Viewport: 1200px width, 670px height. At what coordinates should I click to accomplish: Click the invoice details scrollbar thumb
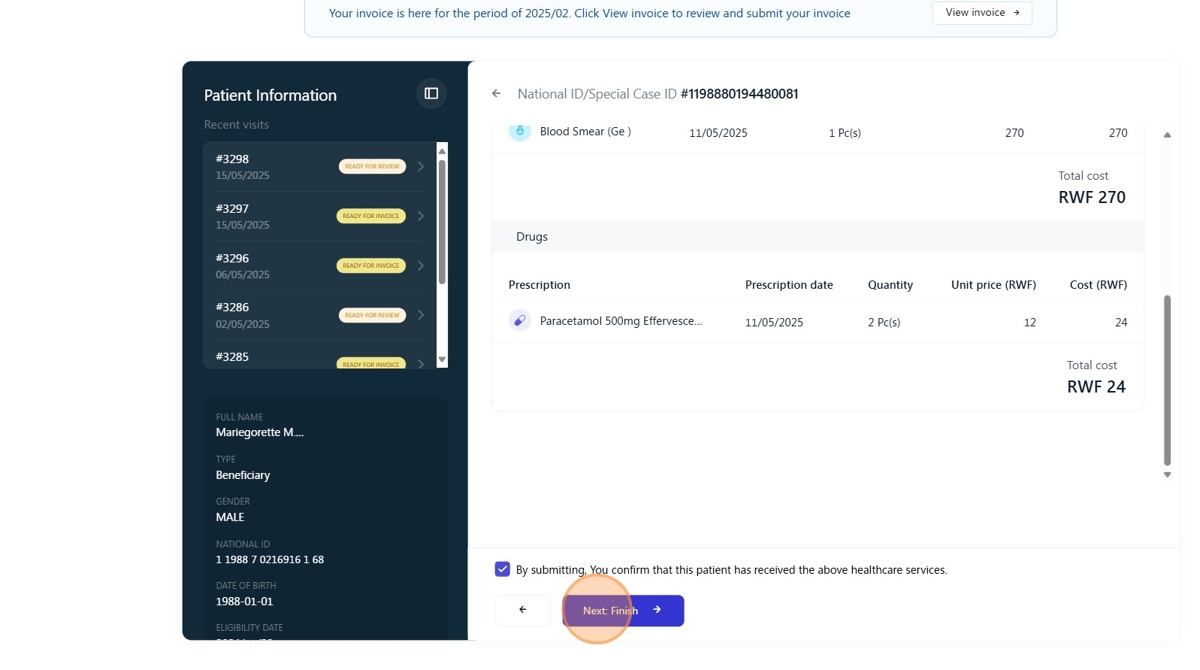[1167, 380]
